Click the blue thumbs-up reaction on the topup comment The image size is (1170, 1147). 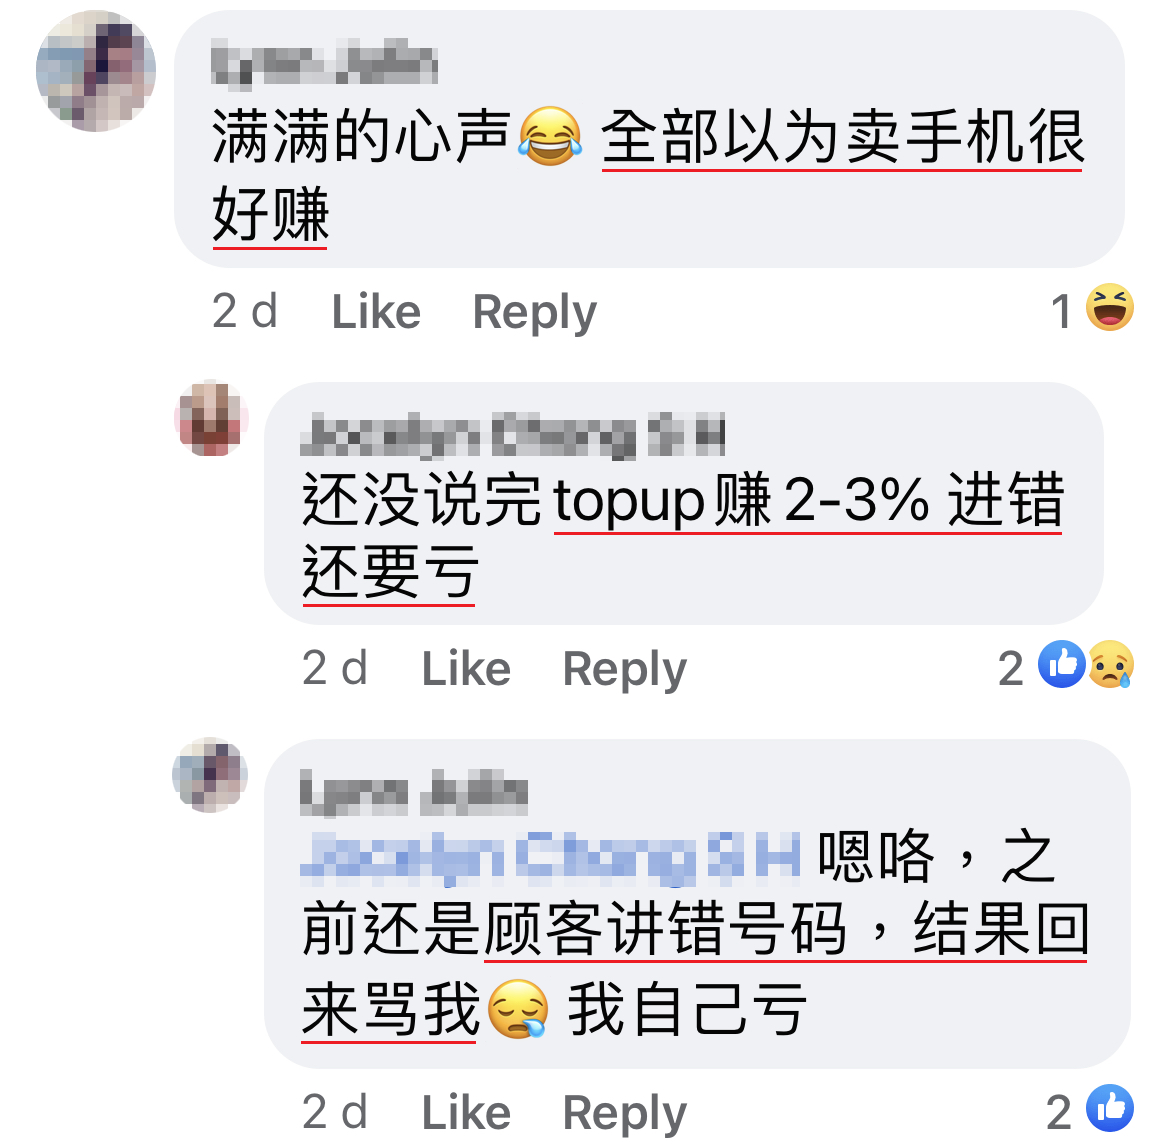point(1062,664)
